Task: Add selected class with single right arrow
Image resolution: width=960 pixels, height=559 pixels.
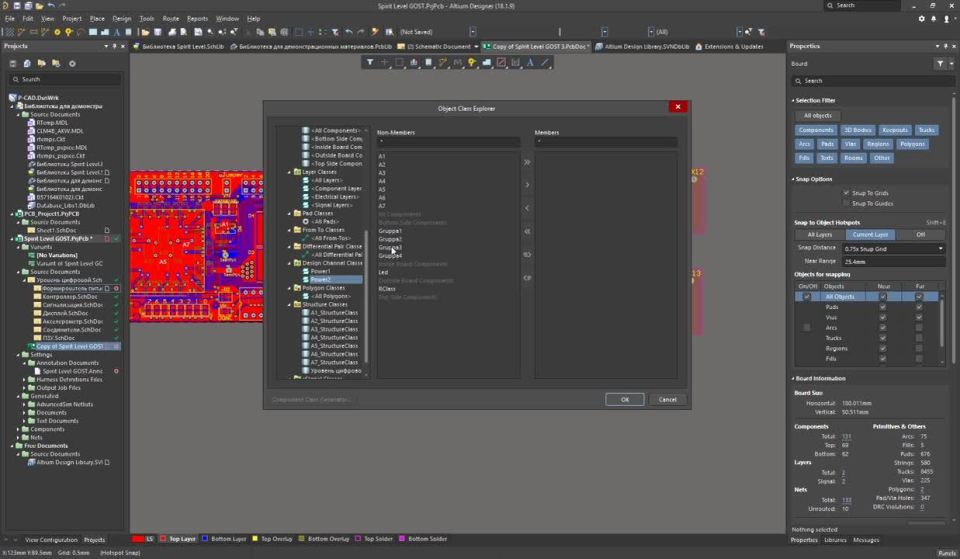Action: click(527, 185)
